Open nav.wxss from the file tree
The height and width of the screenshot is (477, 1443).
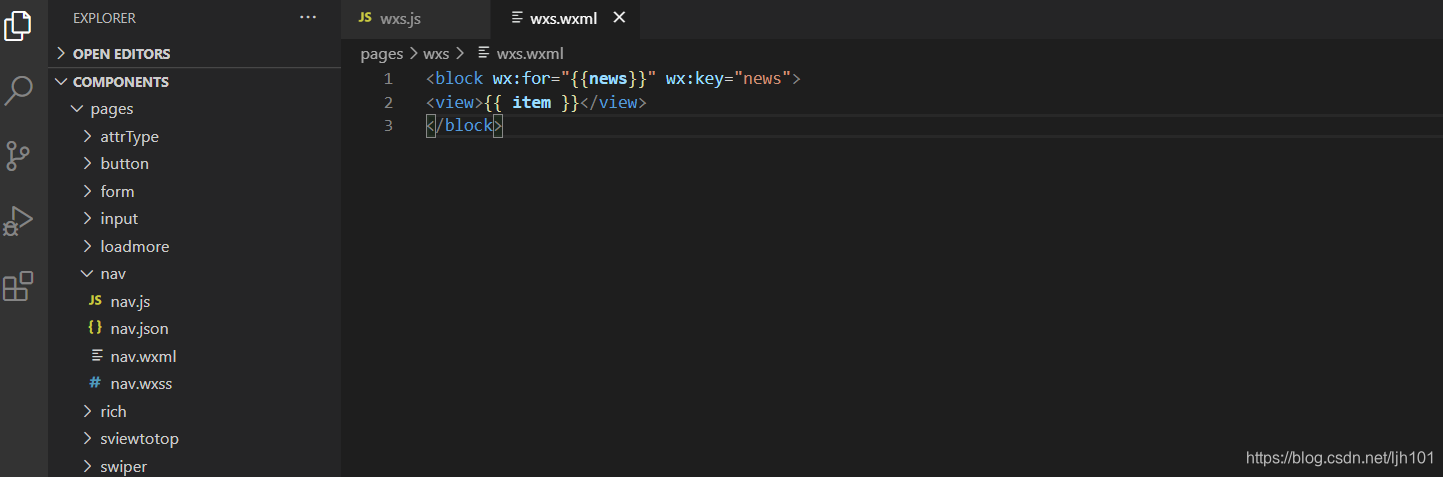(195, 383)
